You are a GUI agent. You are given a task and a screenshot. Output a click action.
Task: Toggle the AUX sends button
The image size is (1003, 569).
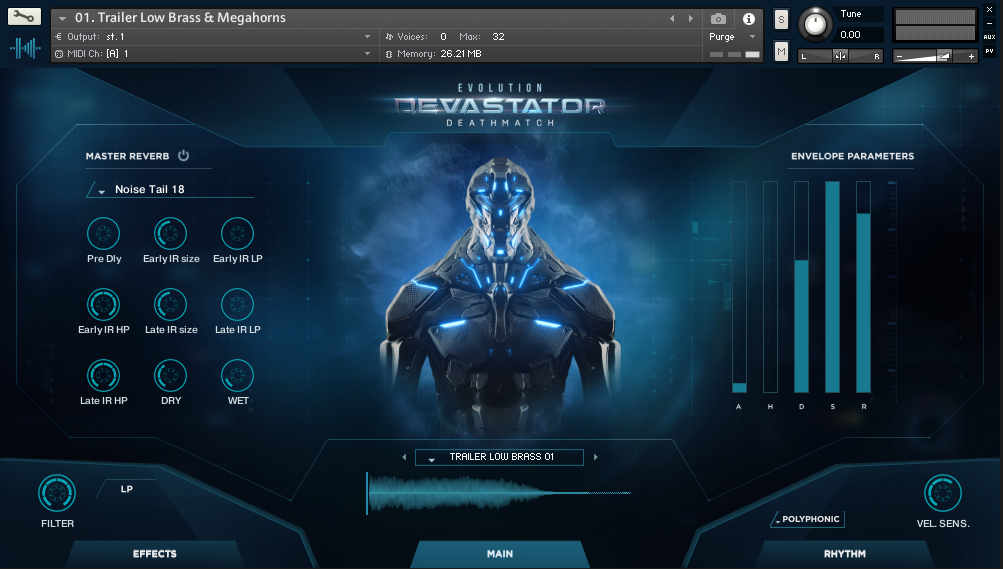coord(990,37)
